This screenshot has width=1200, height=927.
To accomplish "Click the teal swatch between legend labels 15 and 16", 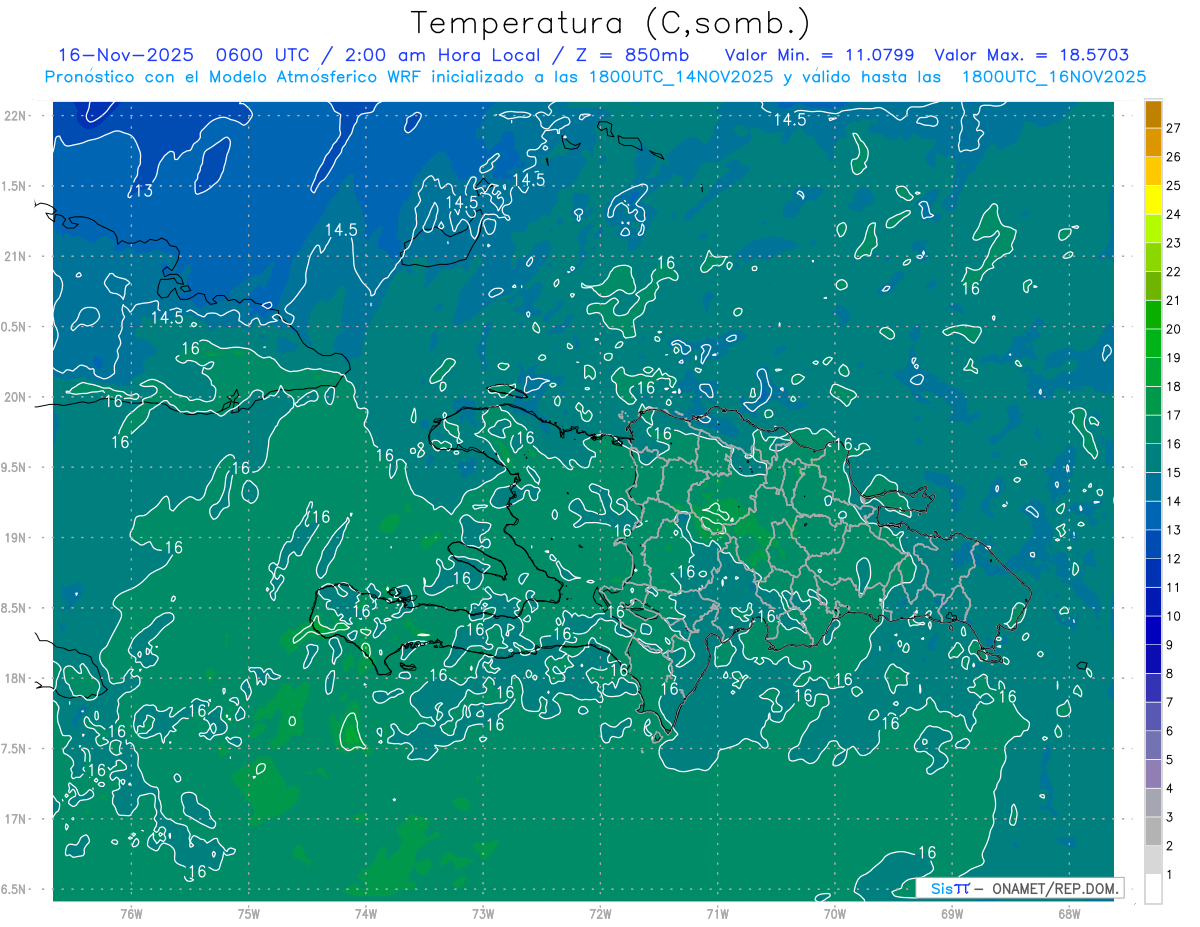I will tap(1153, 458).
